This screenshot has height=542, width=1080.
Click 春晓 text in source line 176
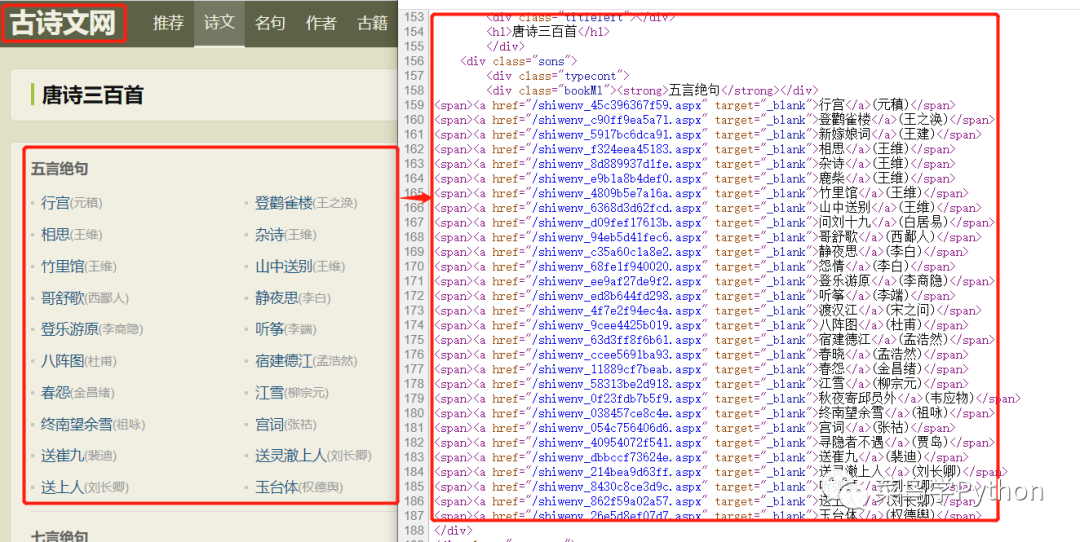click(831, 355)
